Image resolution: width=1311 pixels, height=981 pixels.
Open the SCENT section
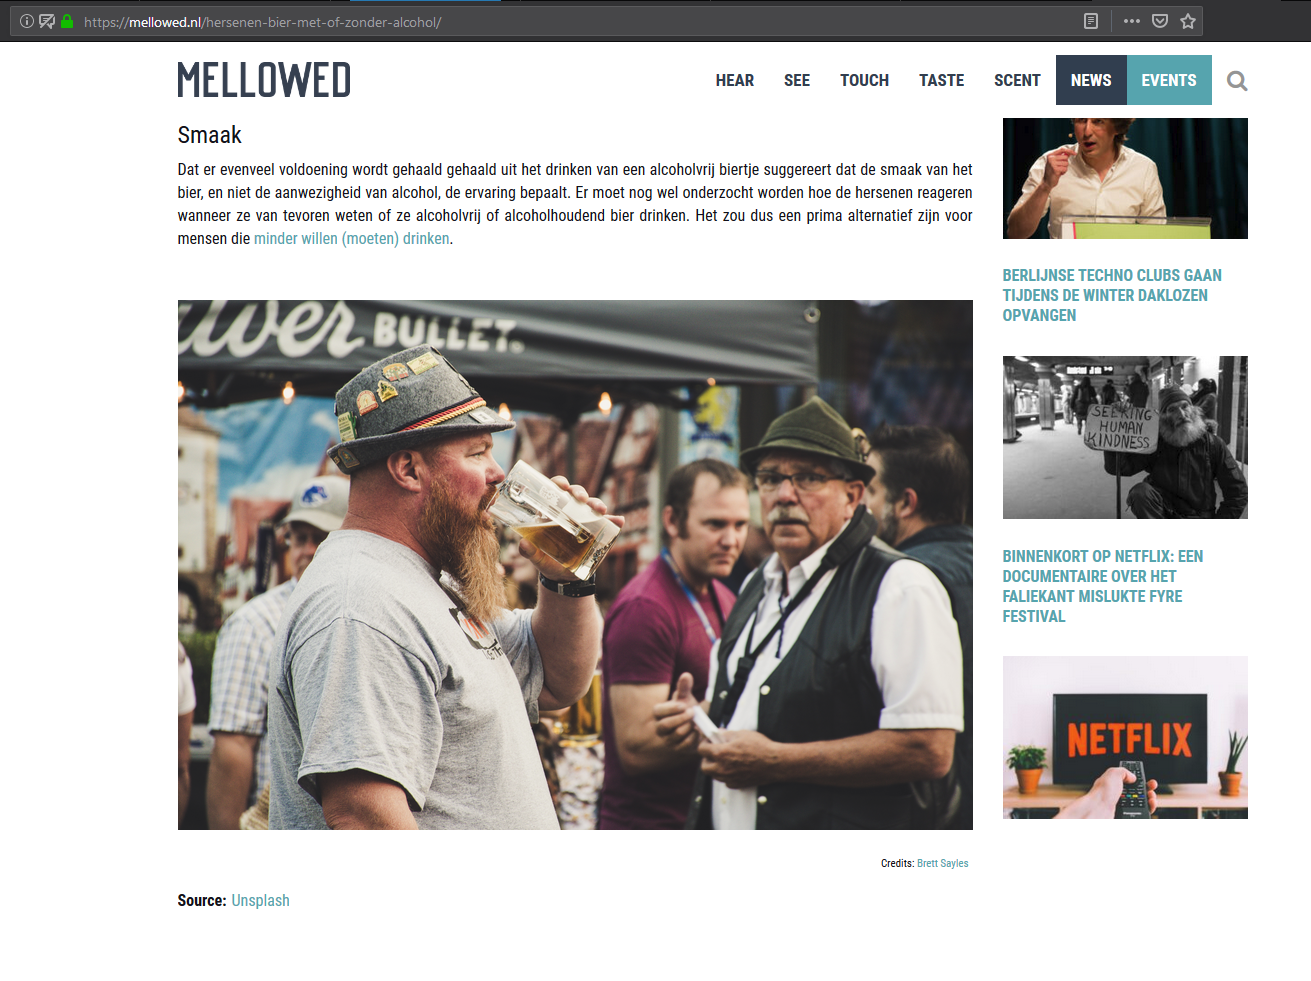pos(1017,80)
